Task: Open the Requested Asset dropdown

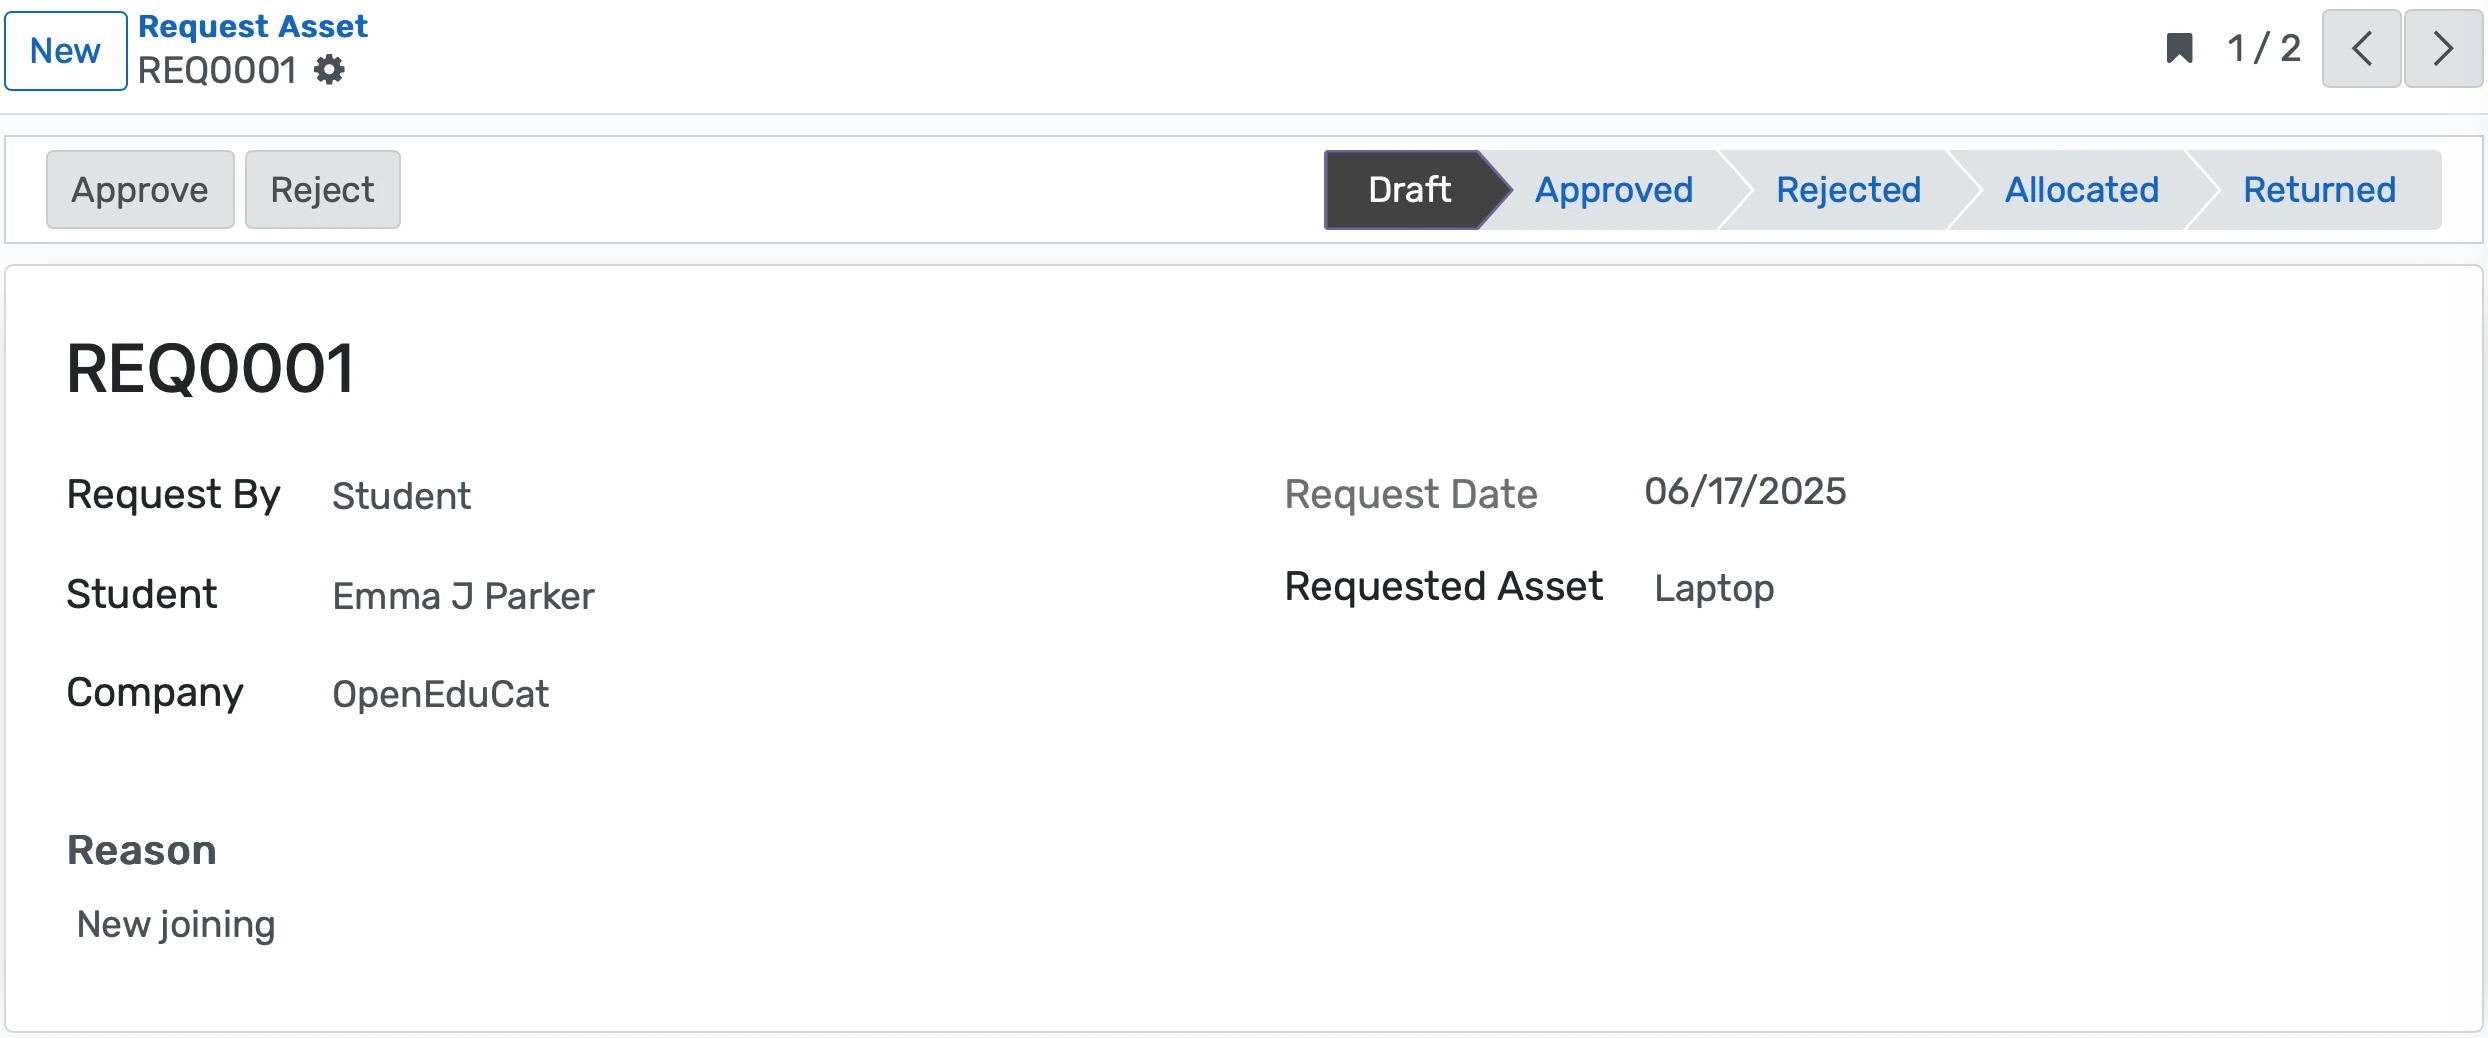Action: point(1714,588)
